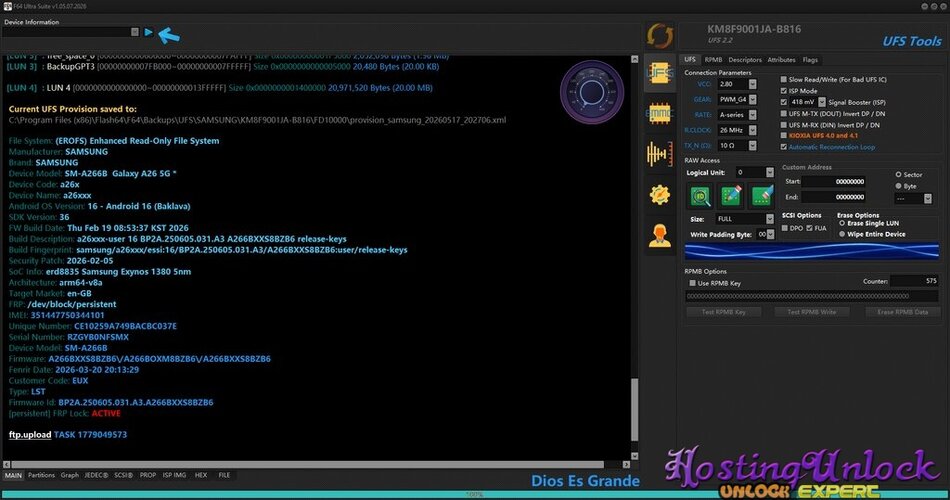This screenshot has height=500, width=950.
Task: Click the blue play arrow button
Action: point(148,32)
